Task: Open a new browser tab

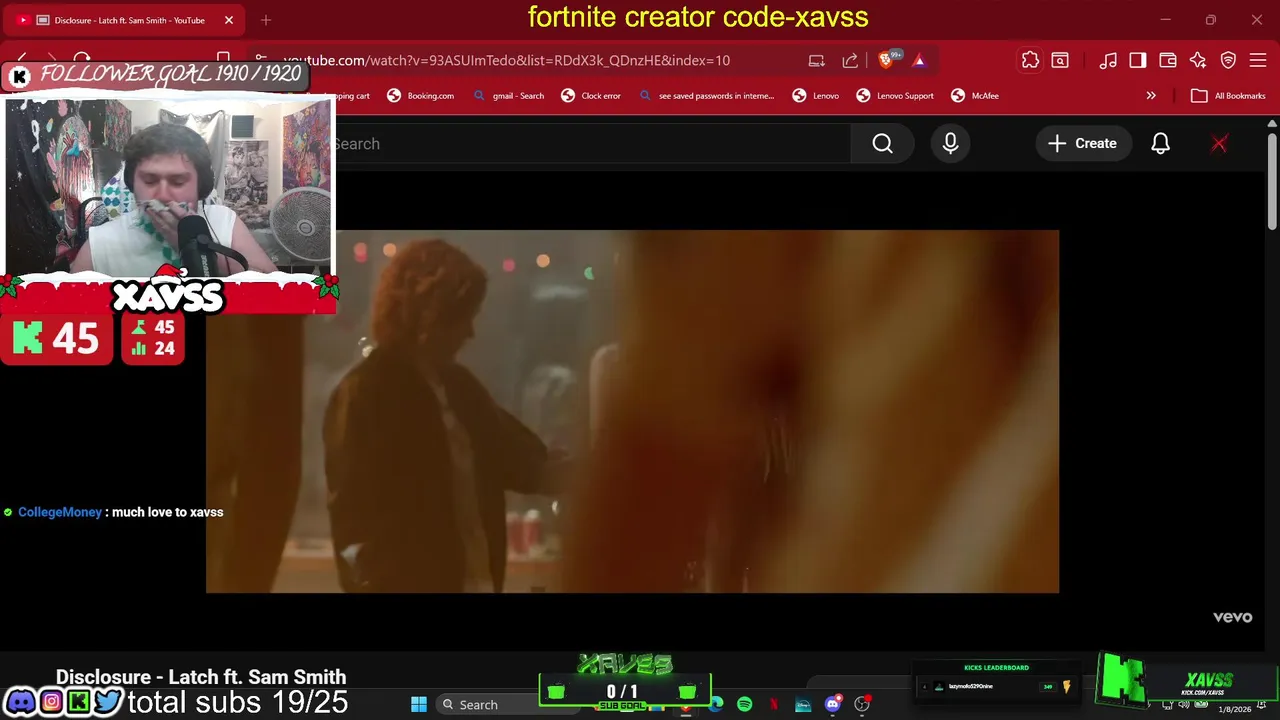Action: coord(266,20)
